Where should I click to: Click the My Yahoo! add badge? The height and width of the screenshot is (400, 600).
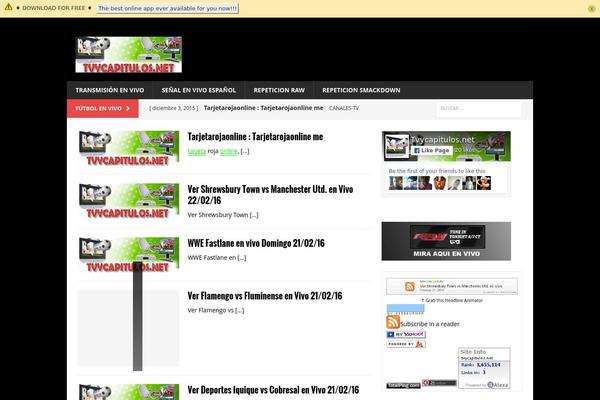406,335
